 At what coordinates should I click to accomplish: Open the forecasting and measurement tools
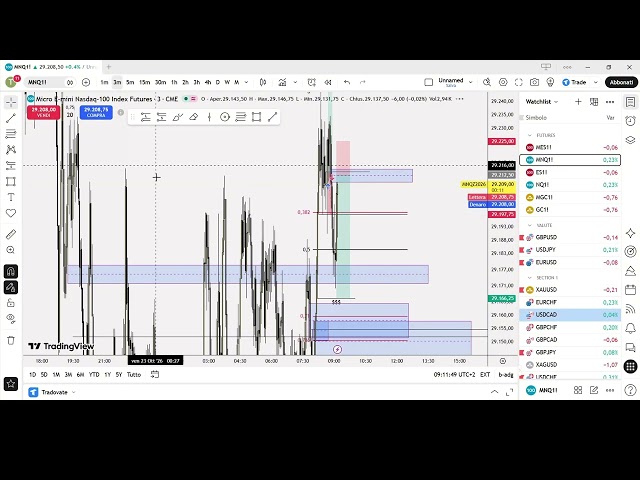[11, 165]
